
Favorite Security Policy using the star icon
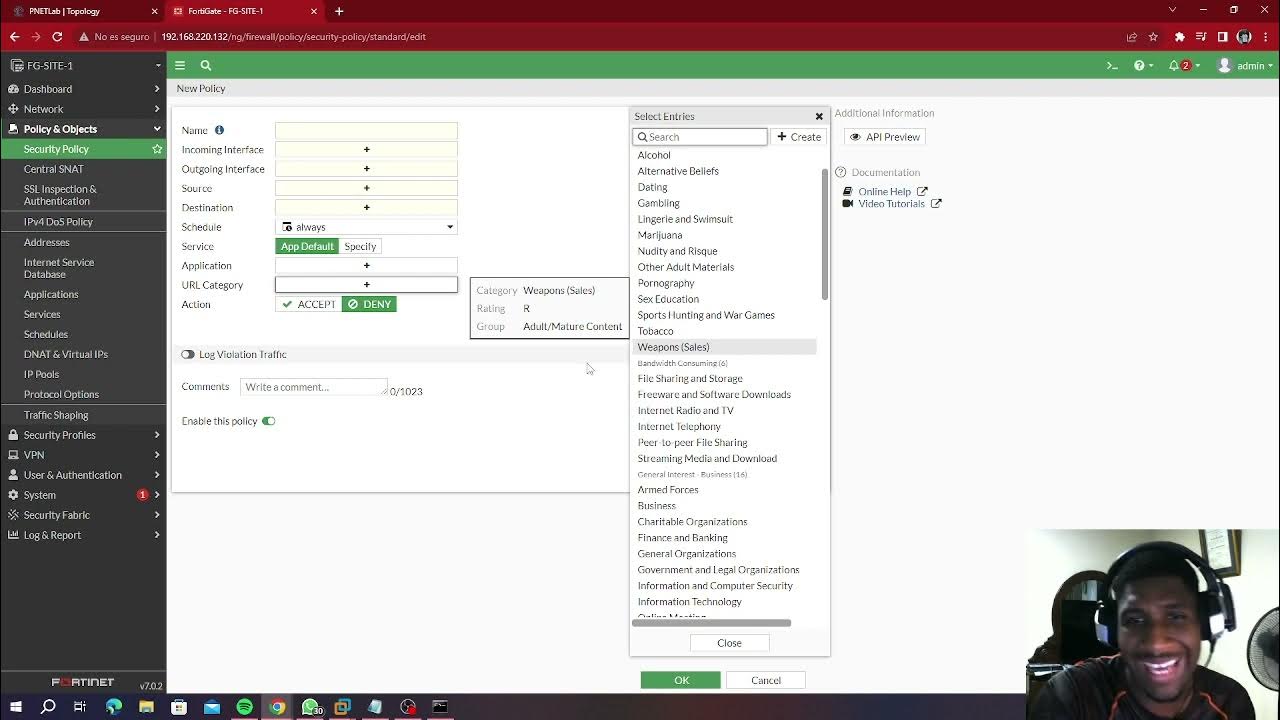point(157,149)
